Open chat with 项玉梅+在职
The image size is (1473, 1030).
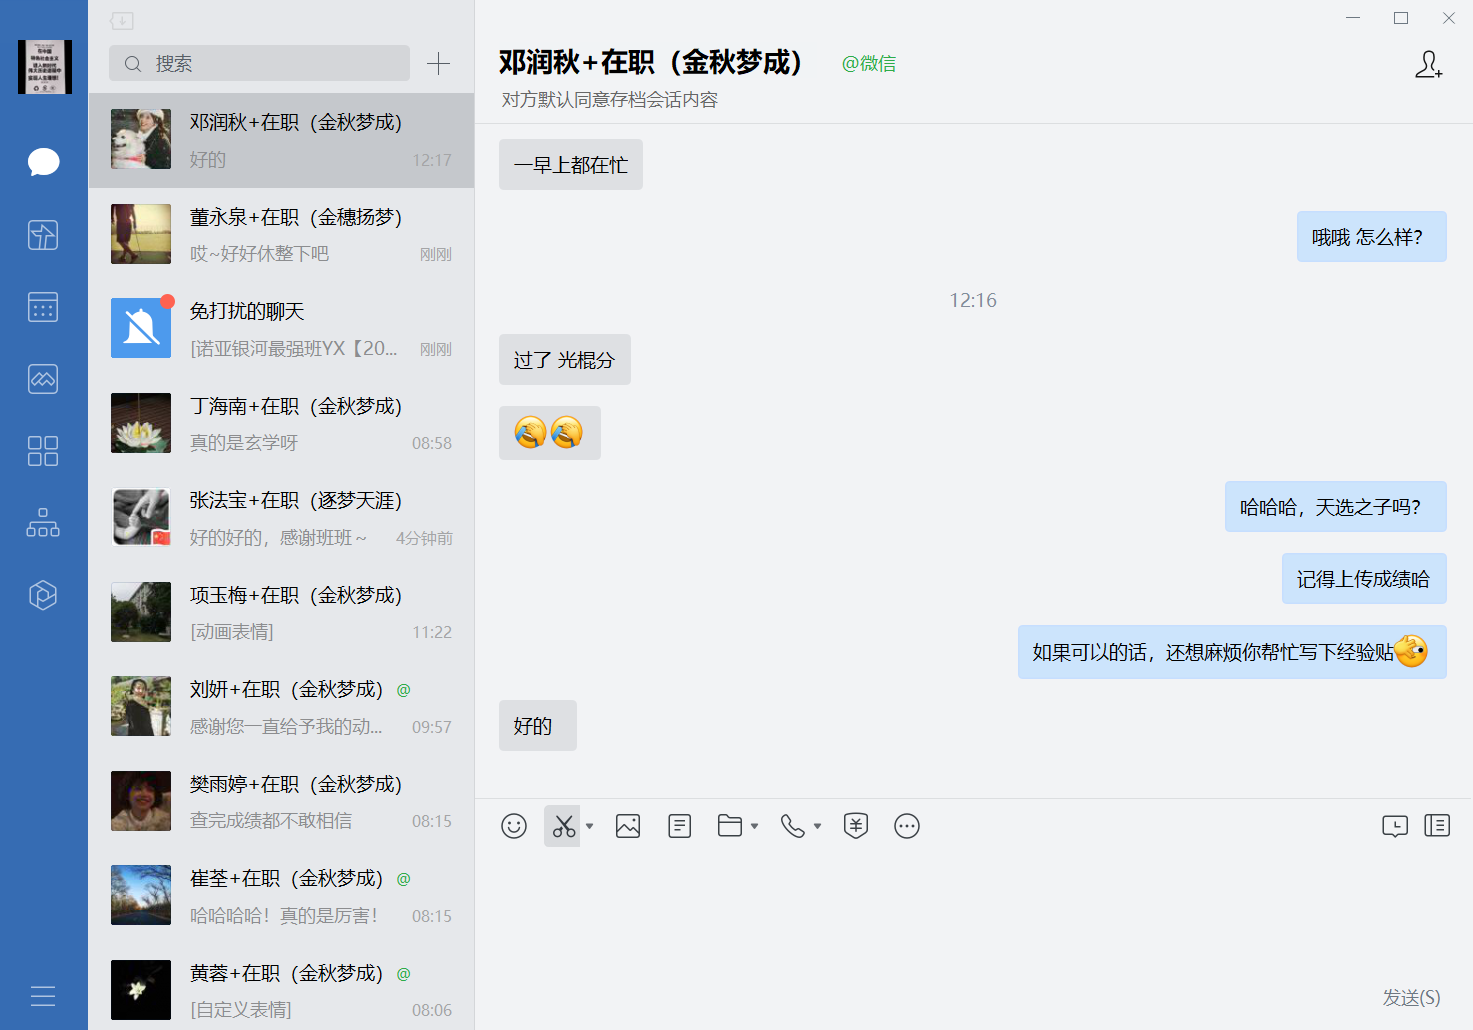pyautogui.click(x=281, y=613)
